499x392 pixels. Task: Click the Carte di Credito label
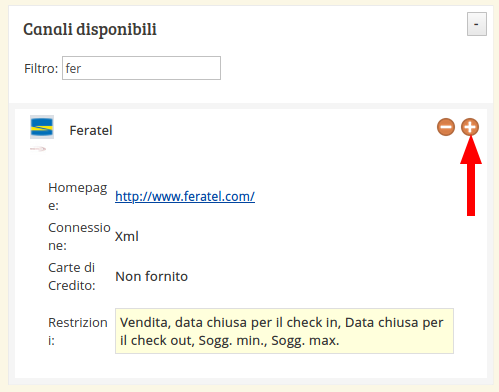pos(72,276)
